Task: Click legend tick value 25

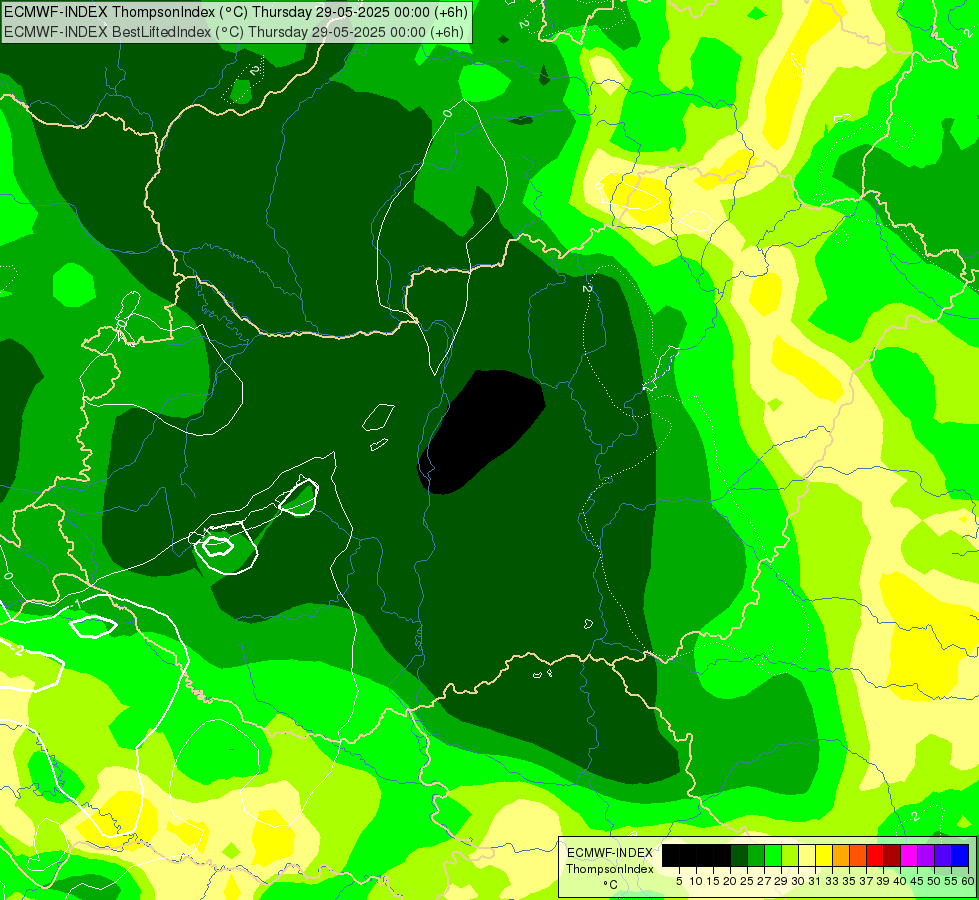Action: click(747, 881)
